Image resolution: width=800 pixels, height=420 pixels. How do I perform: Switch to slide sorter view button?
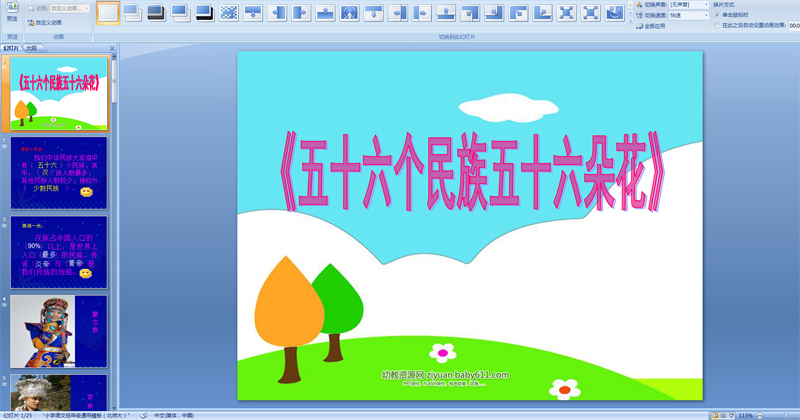point(723,416)
